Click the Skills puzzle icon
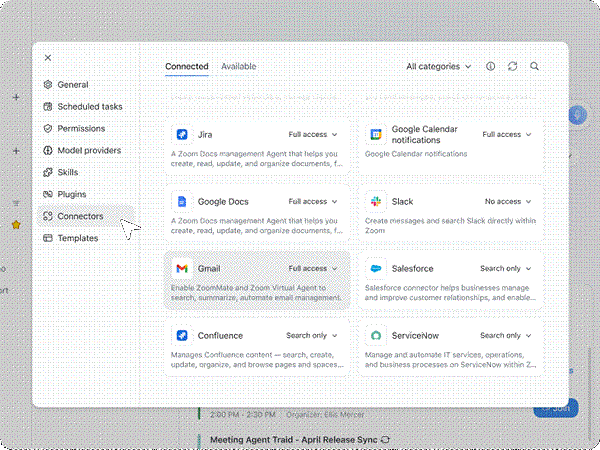600x450 pixels. click(x=48, y=172)
